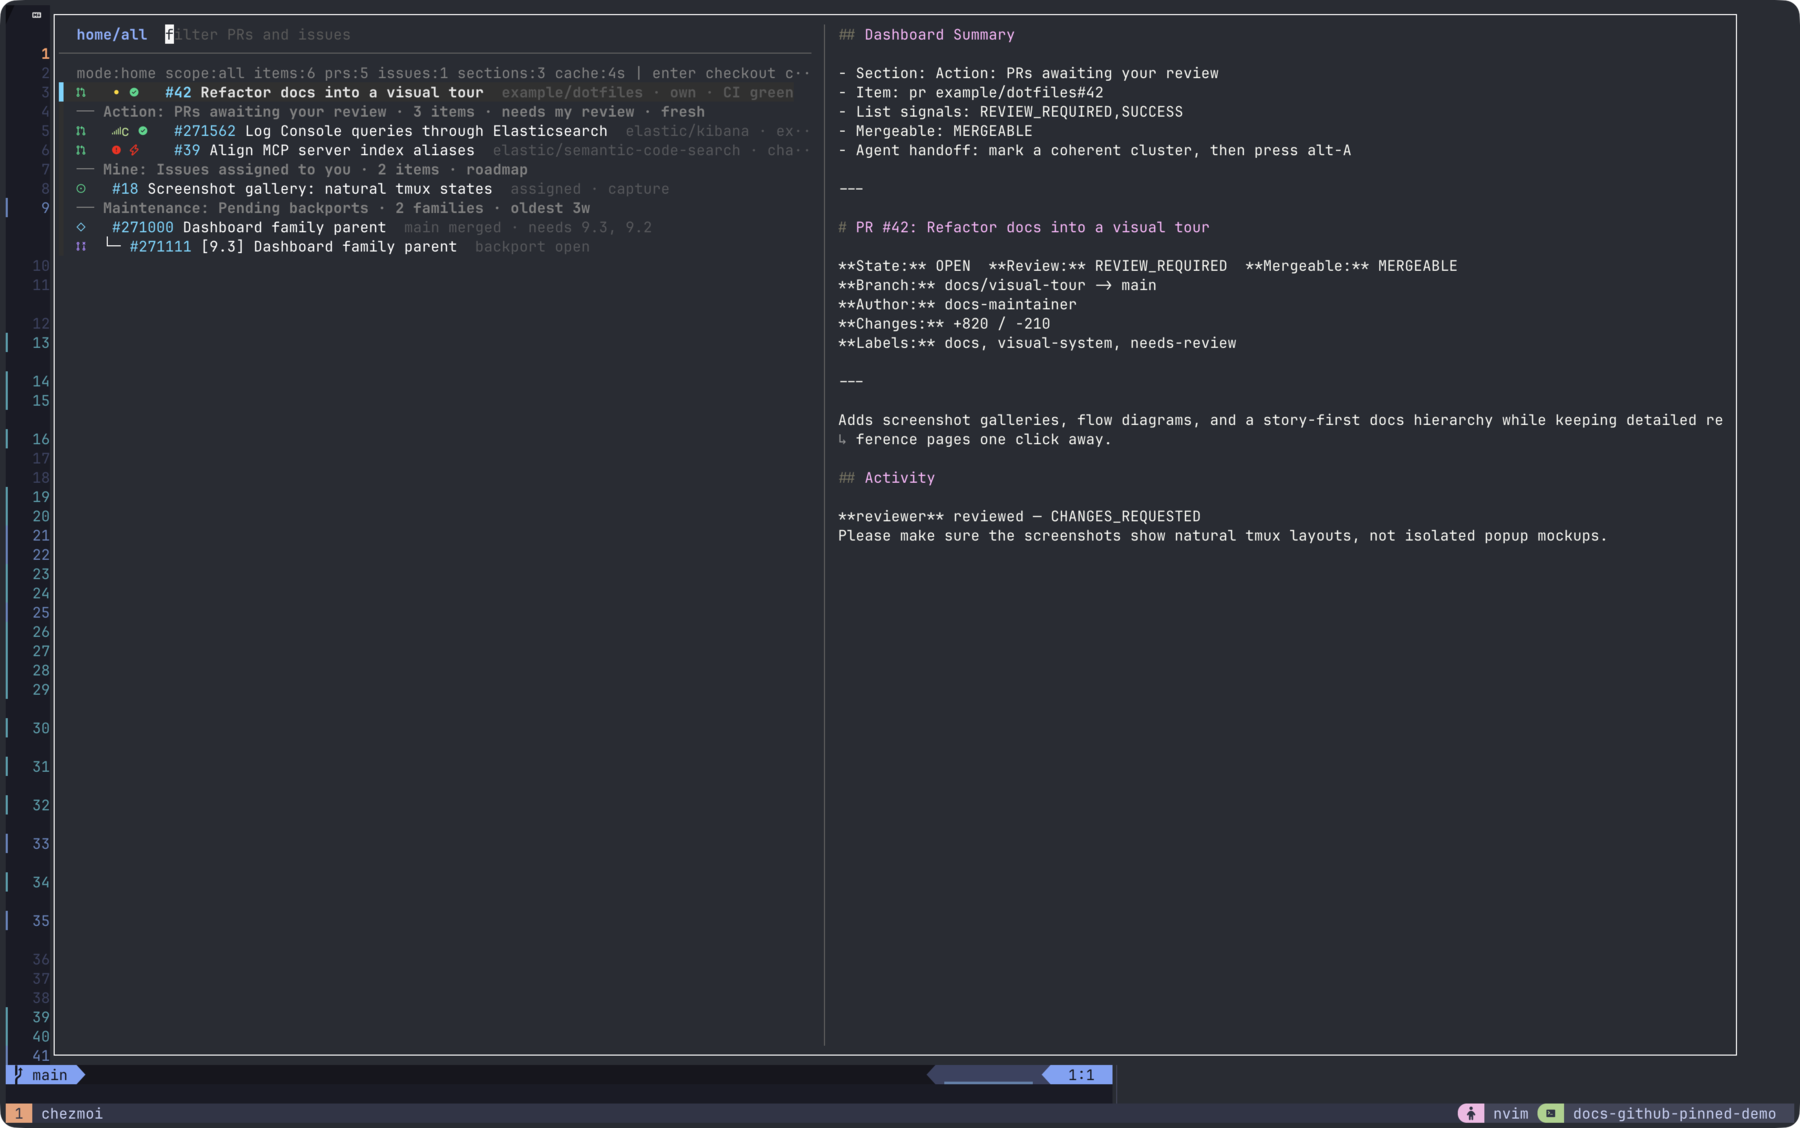
Task: Open PR #271562 Log Console queries
Action: 390,131
